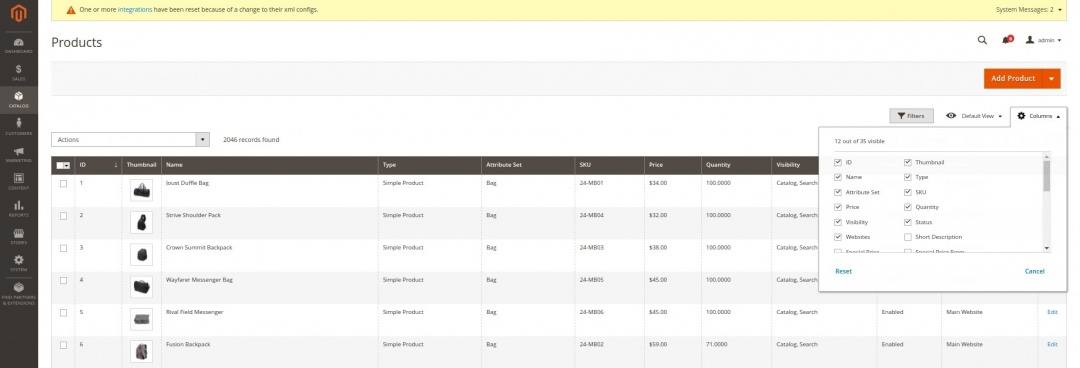Open the select-all checkbox dropdown in header
Screen dimensions: 1080x368
(63, 165)
